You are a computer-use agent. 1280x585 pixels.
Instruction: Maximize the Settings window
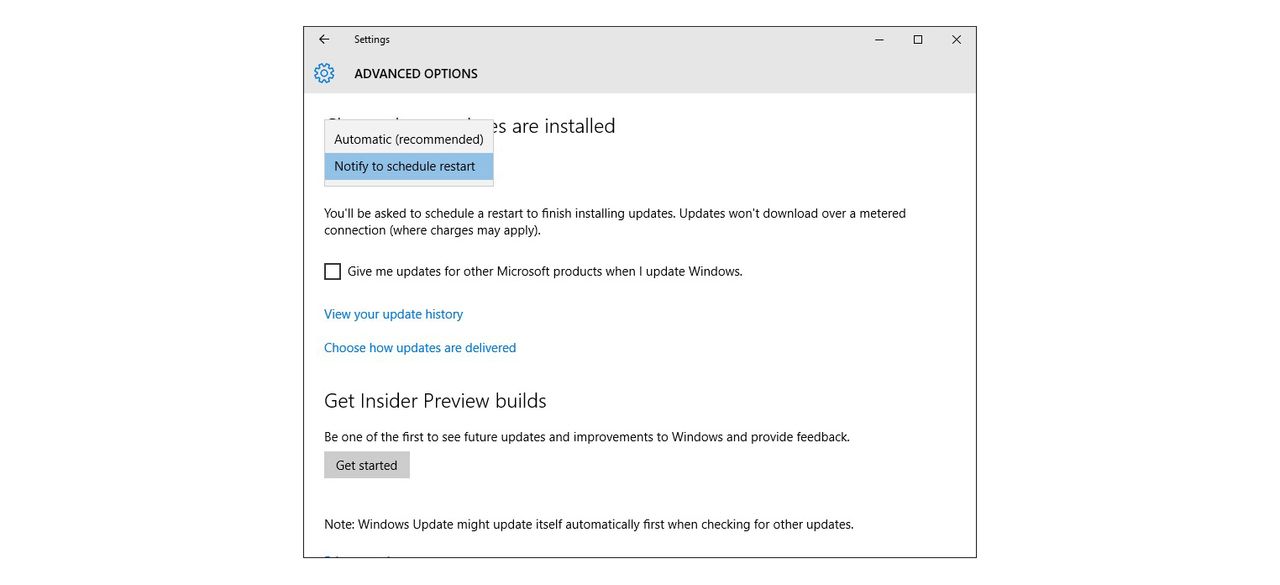tap(918, 40)
